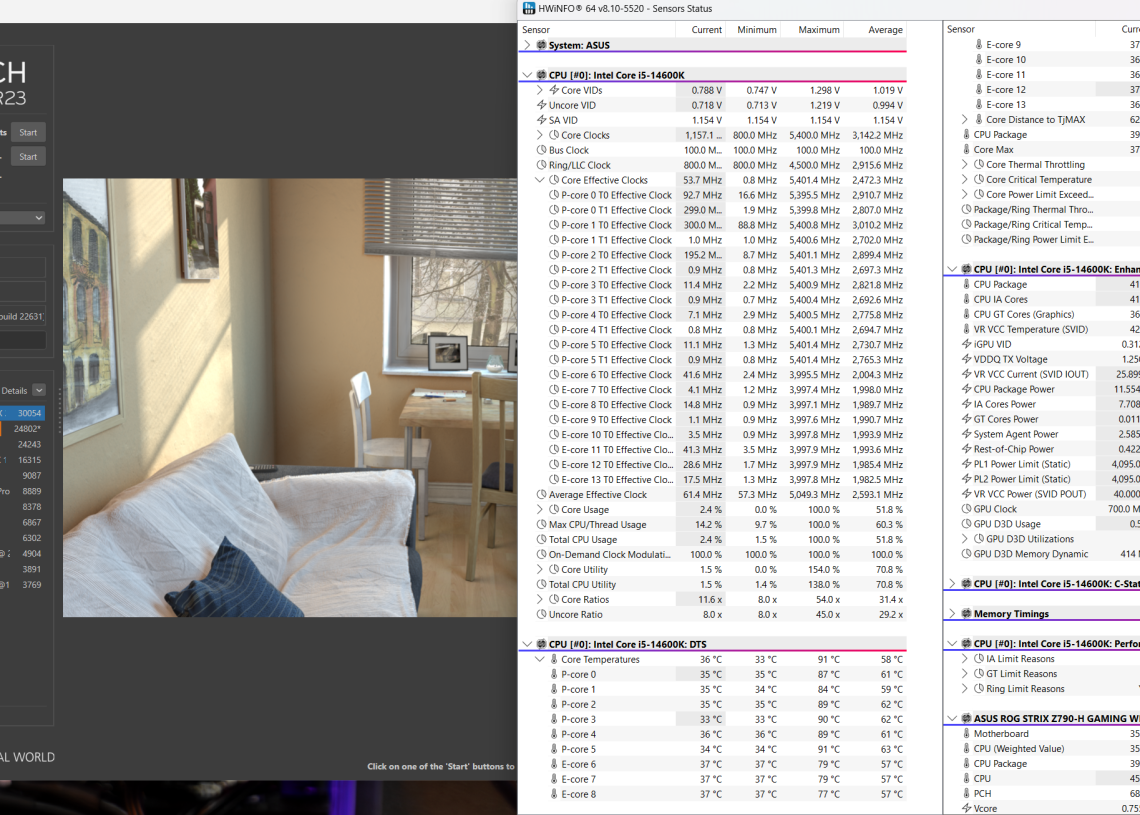
Task: Collapse the ASUS ROG STRIX Z790-H GAMING group
Action: coord(952,718)
